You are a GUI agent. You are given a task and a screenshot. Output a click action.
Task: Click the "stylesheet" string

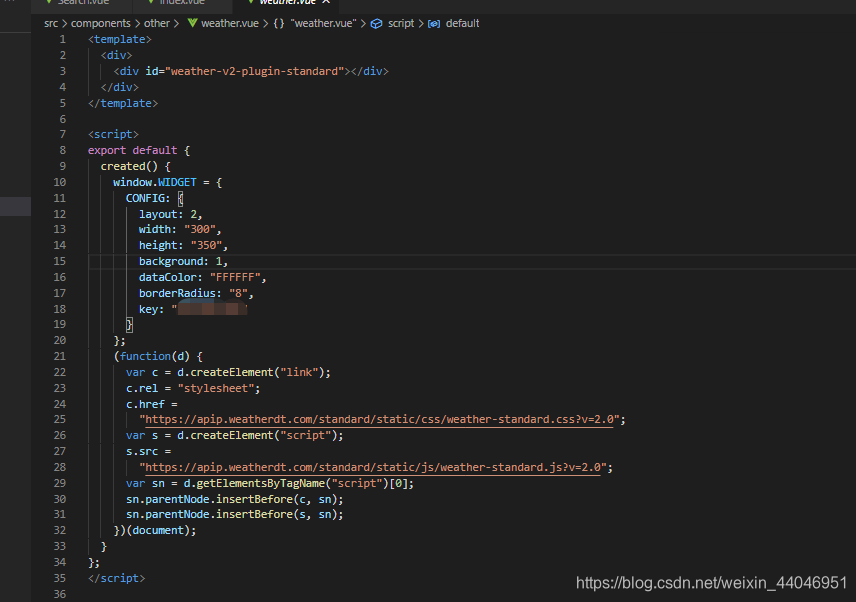(x=216, y=388)
